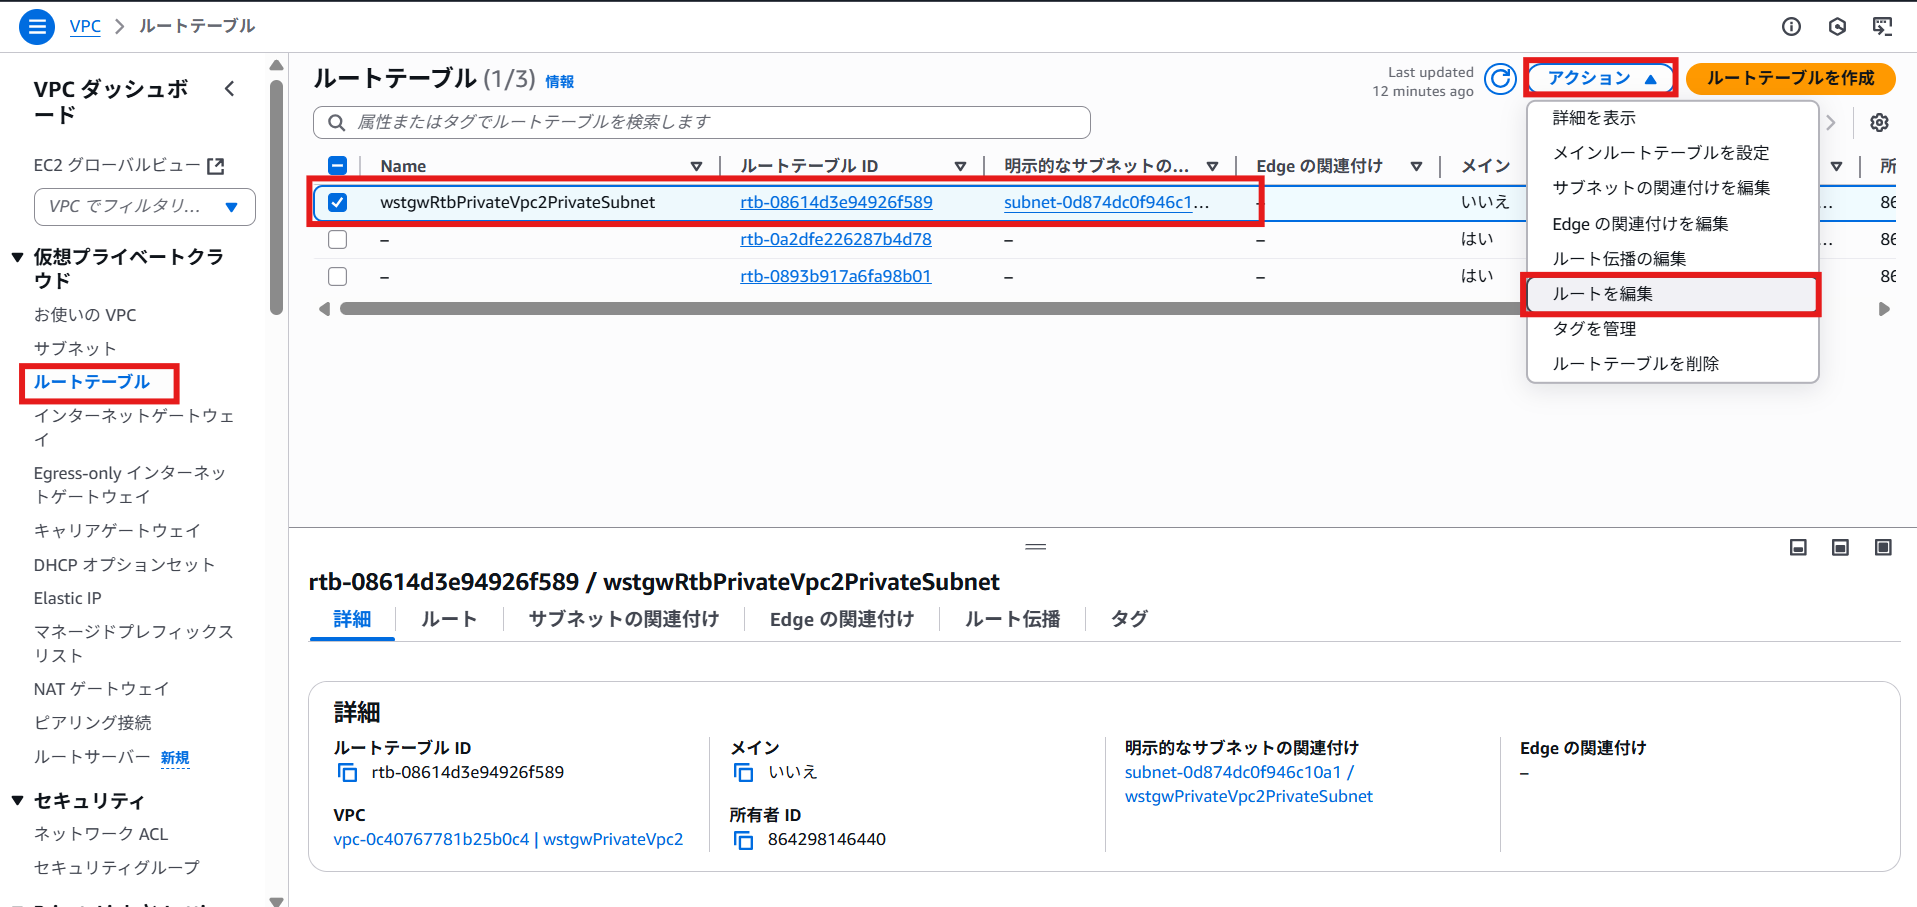Click ルートテーブルを作成 button
Image resolution: width=1917 pixels, height=907 pixels.
pyautogui.click(x=1790, y=78)
